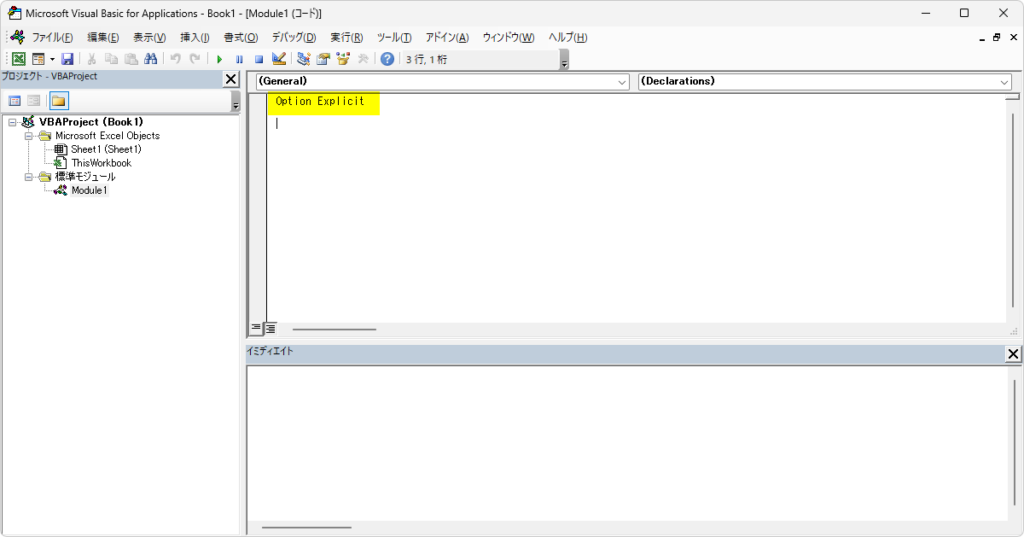Select ThisWorkbook in the project tree

pyautogui.click(x=101, y=163)
